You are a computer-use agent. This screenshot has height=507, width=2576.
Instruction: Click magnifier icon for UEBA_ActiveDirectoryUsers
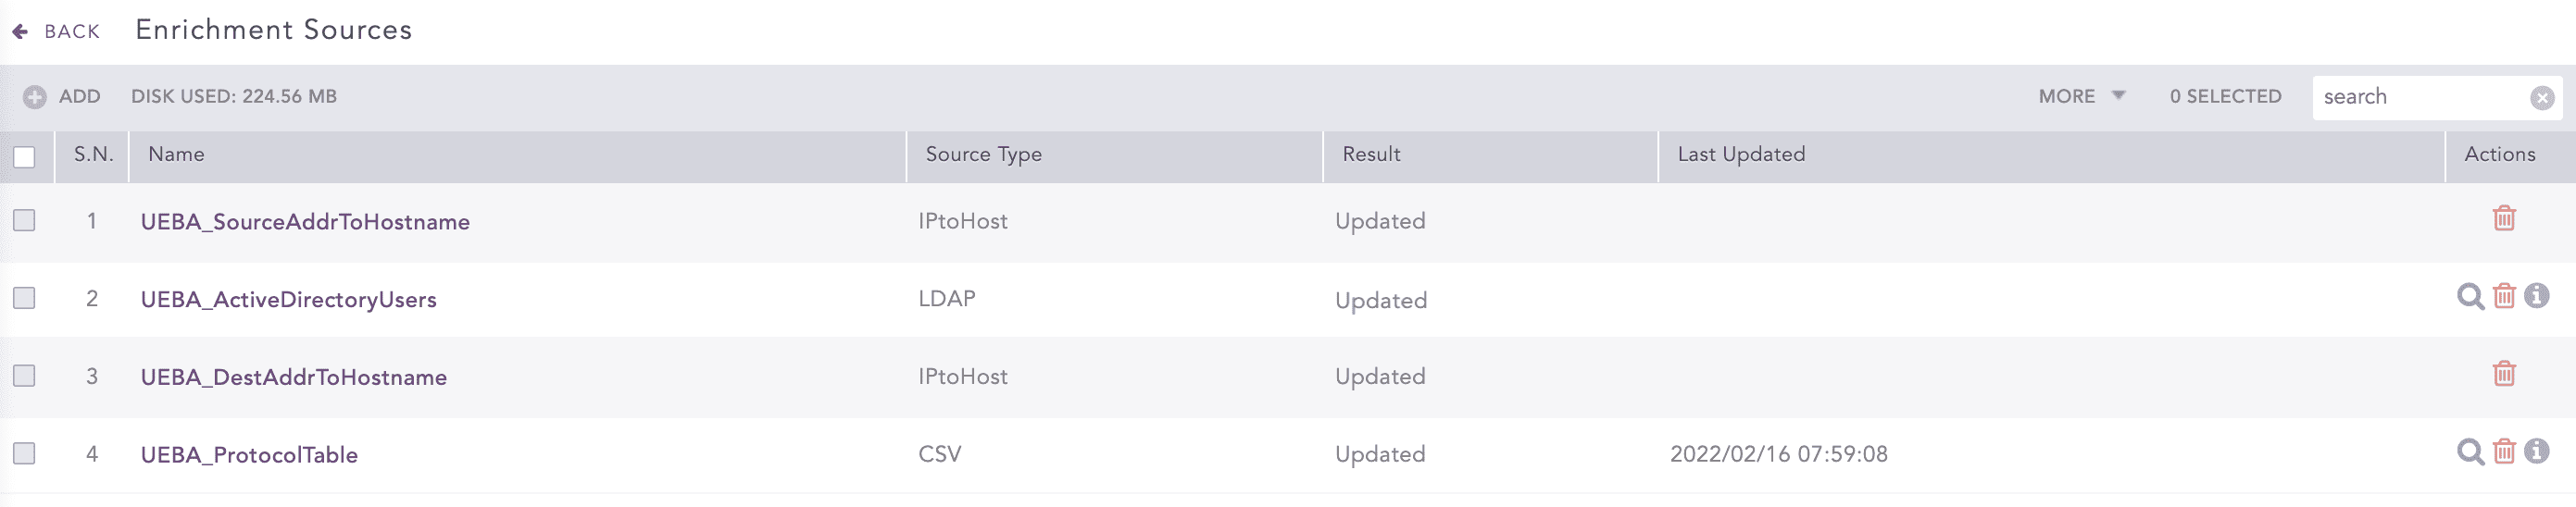tap(2469, 296)
